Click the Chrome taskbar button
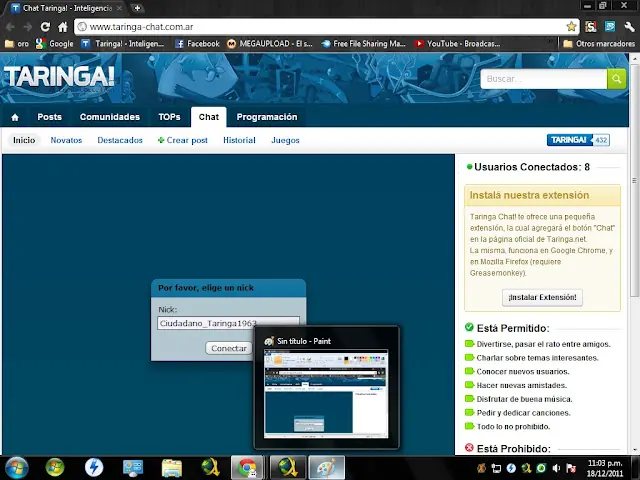The width and height of the screenshot is (640, 480). [248, 468]
